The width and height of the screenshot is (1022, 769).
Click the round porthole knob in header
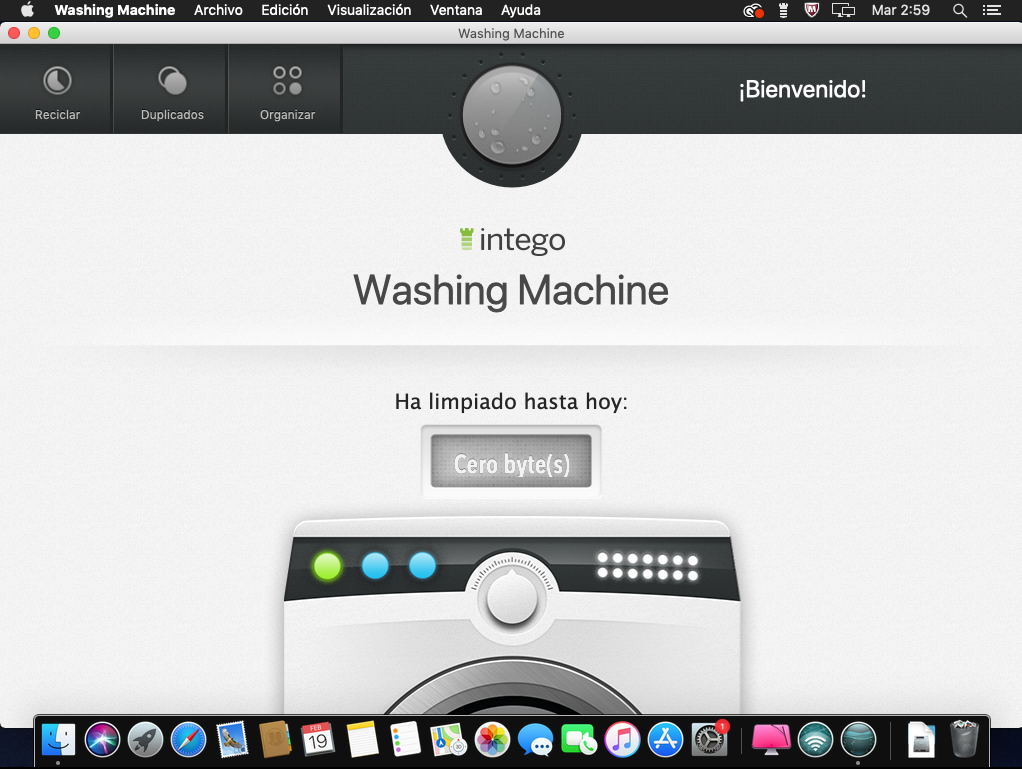coord(512,115)
